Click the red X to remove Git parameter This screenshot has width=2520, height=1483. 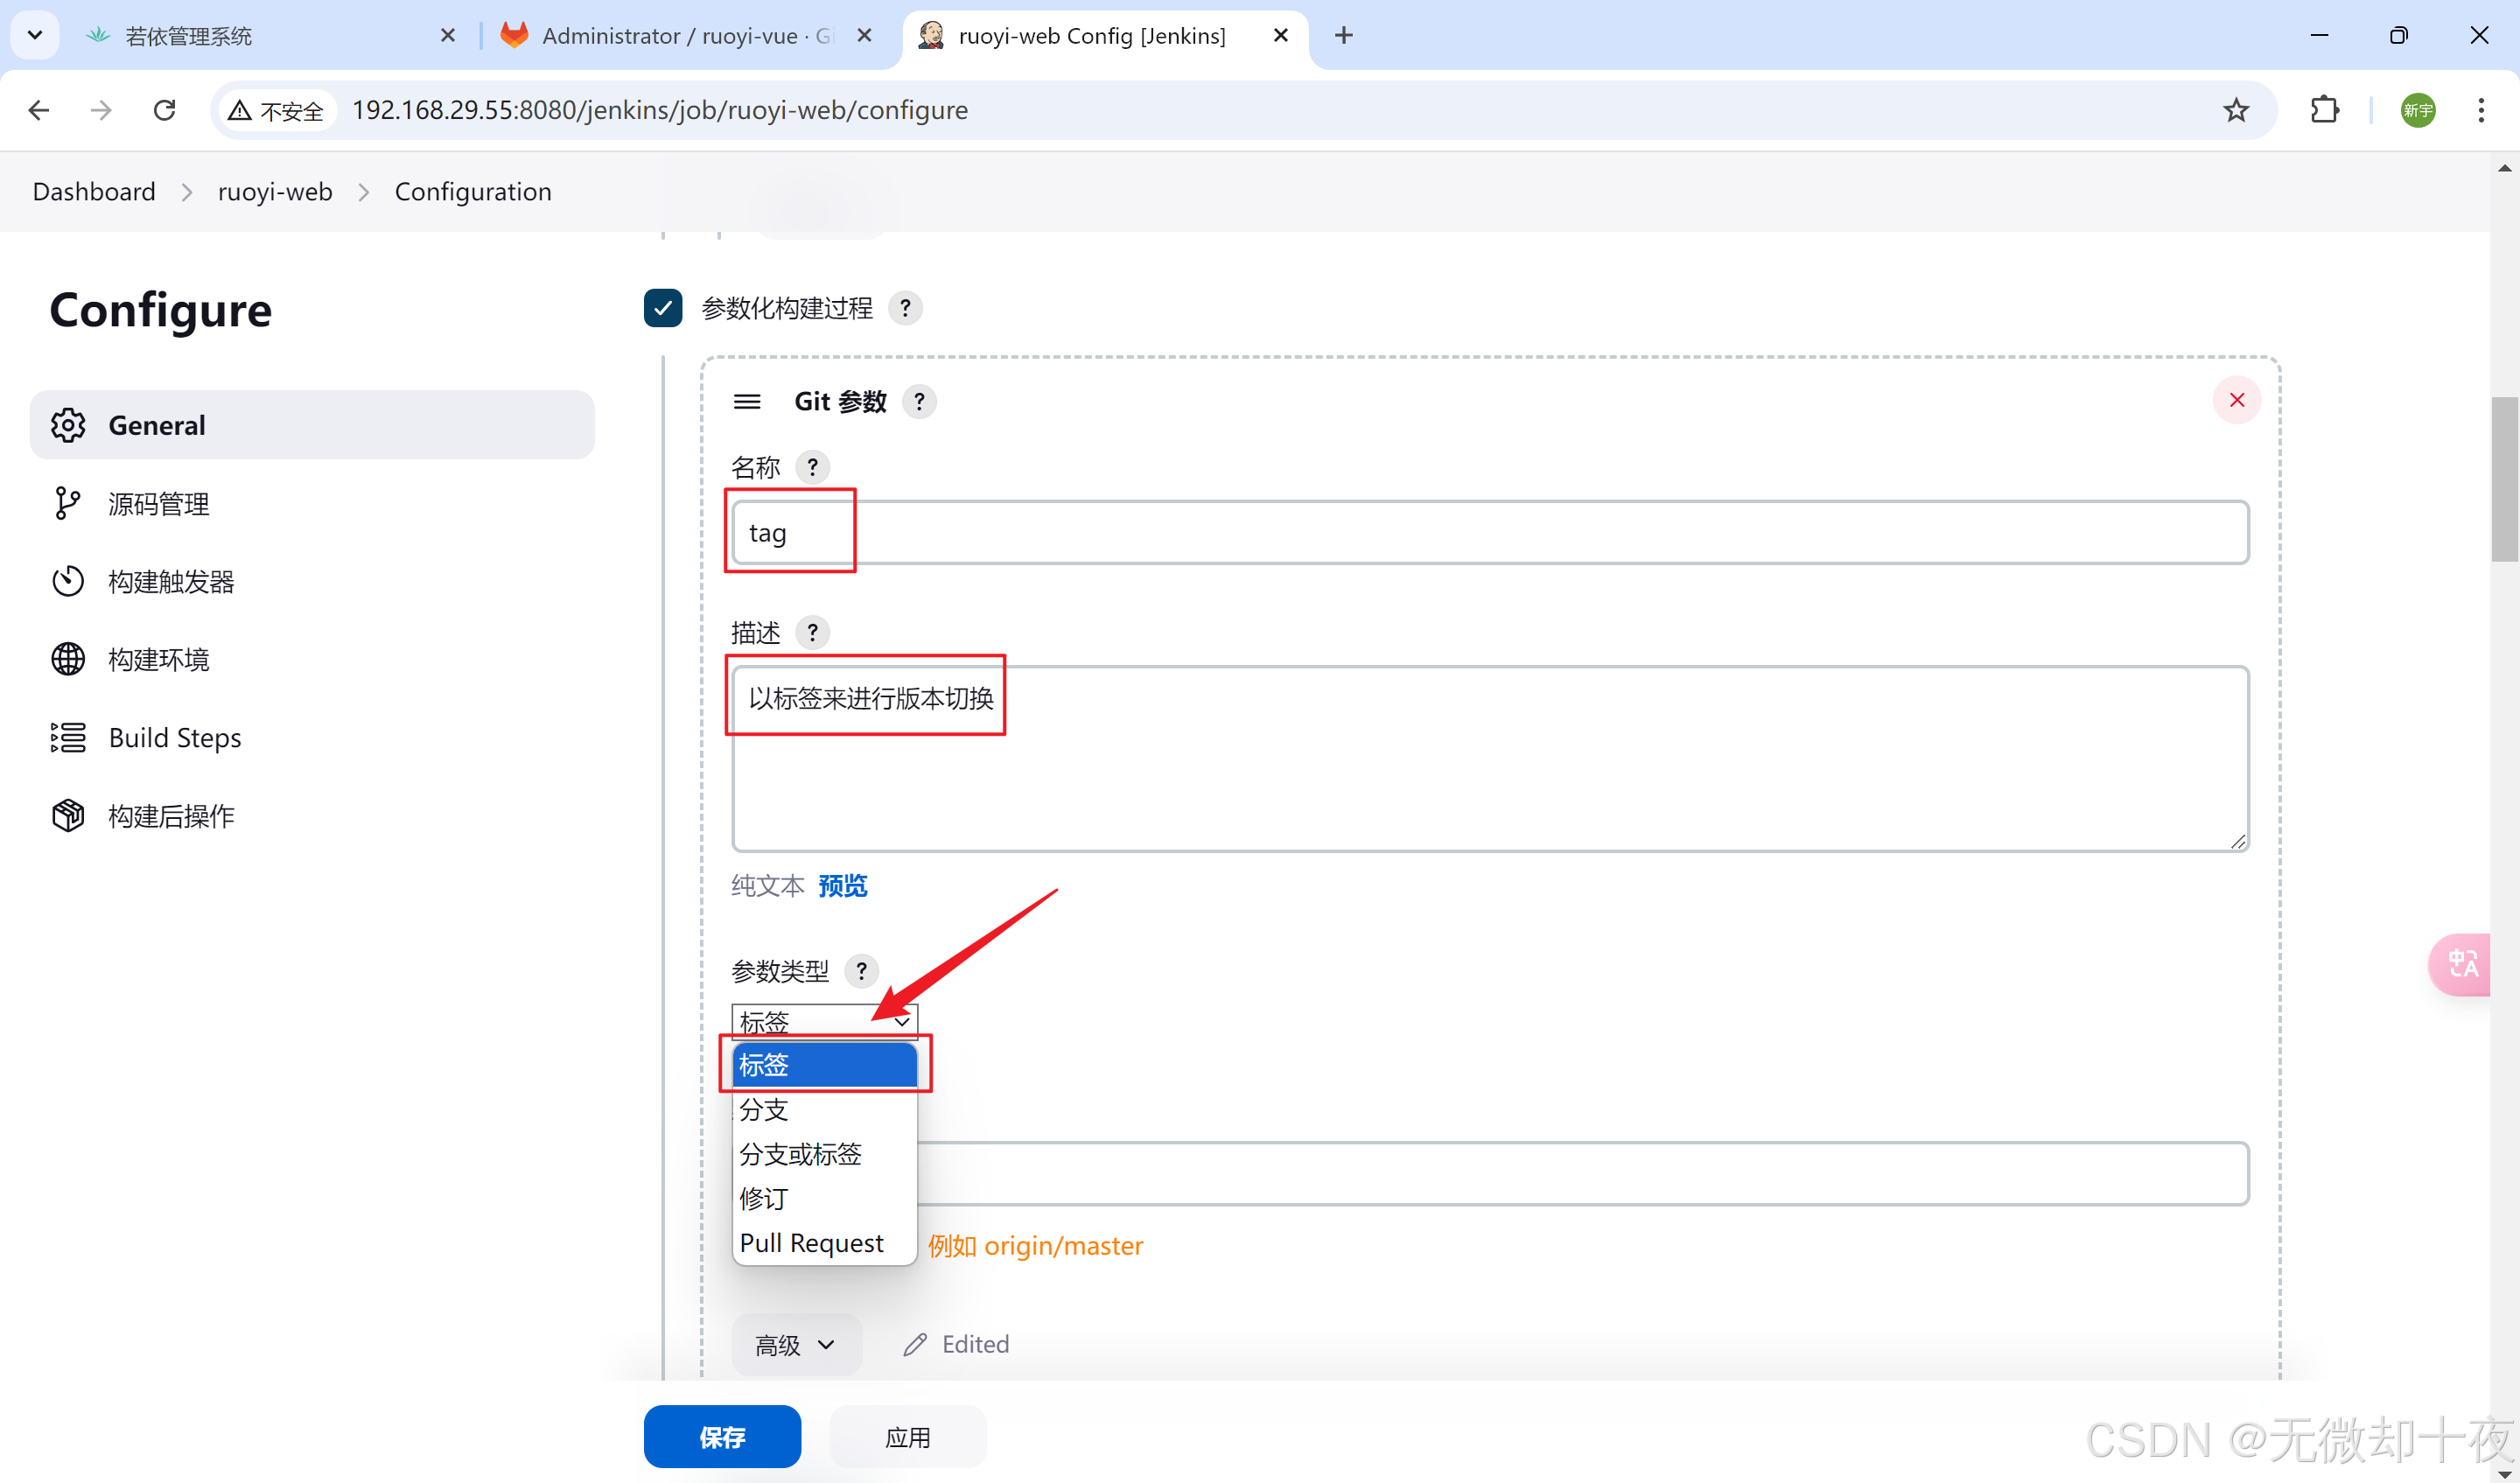click(2236, 400)
